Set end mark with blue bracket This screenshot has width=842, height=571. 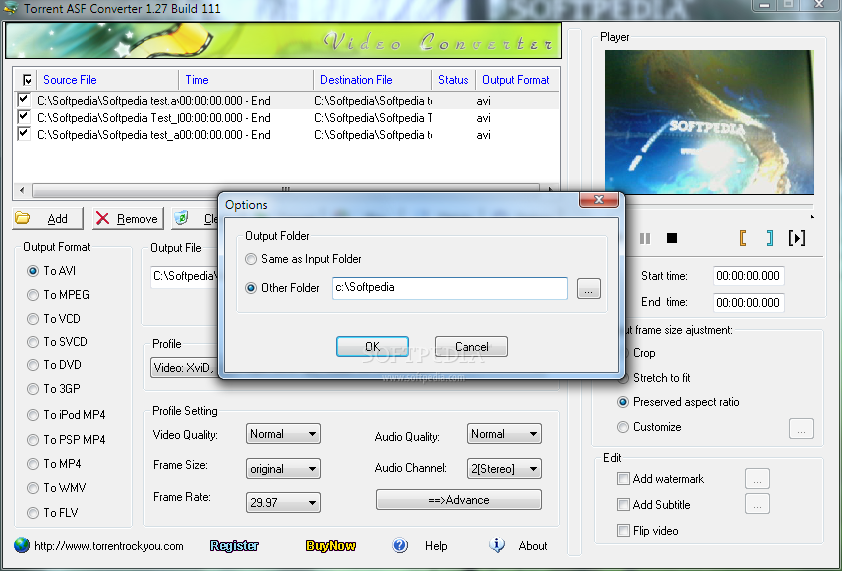click(770, 237)
